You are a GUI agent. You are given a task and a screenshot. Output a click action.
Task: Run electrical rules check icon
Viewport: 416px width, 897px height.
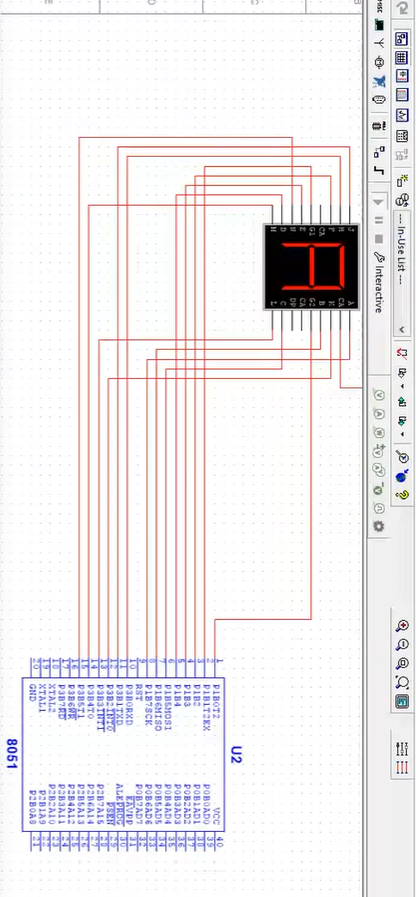pos(402,352)
